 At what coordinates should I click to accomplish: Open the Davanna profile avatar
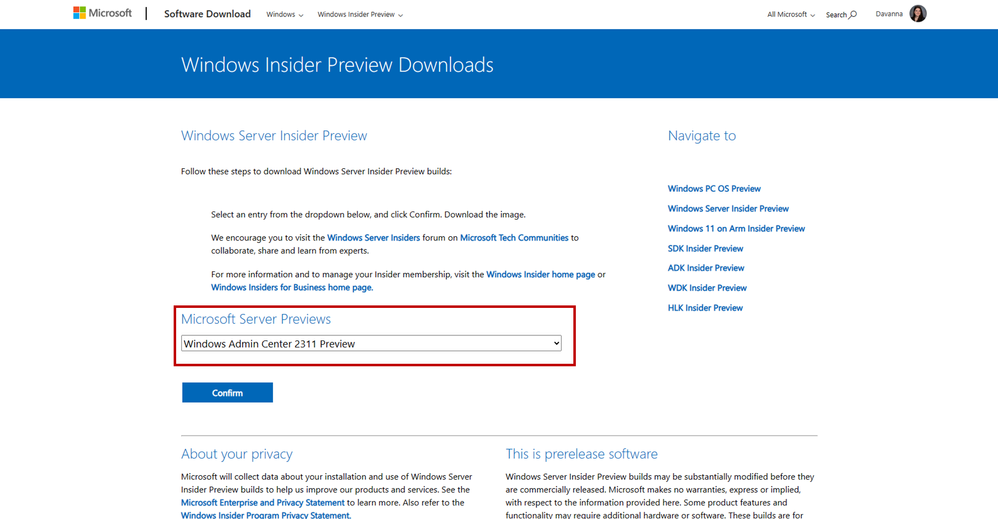pos(918,13)
